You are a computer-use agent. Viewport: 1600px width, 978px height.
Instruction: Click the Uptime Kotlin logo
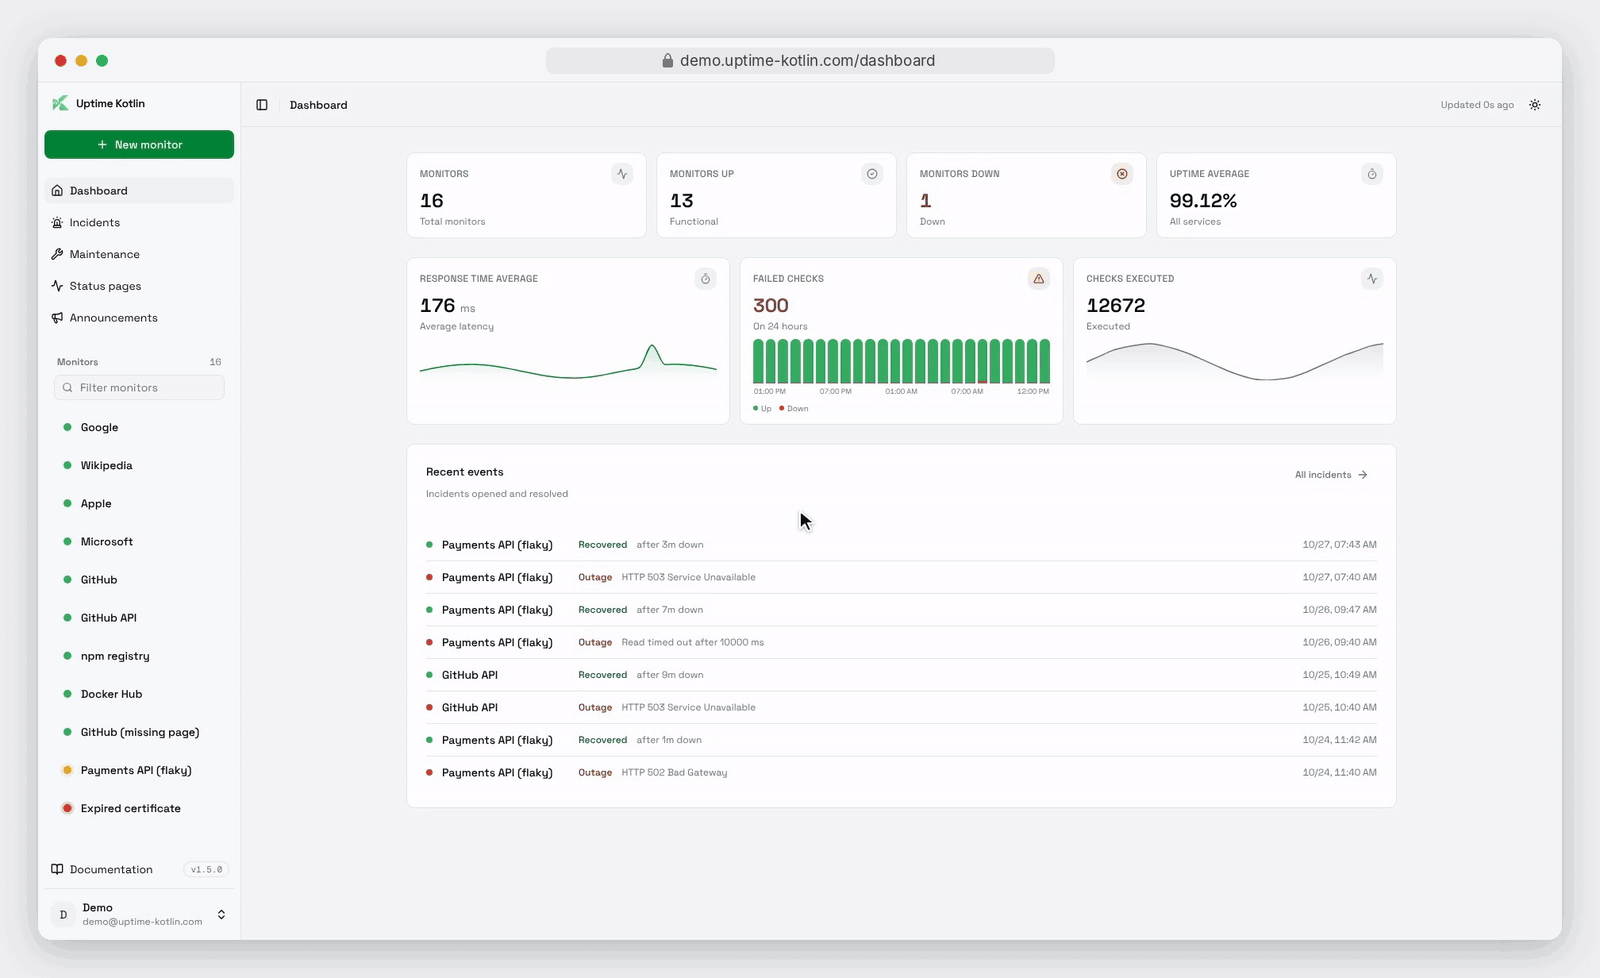pyautogui.click(x=60, y=103)
